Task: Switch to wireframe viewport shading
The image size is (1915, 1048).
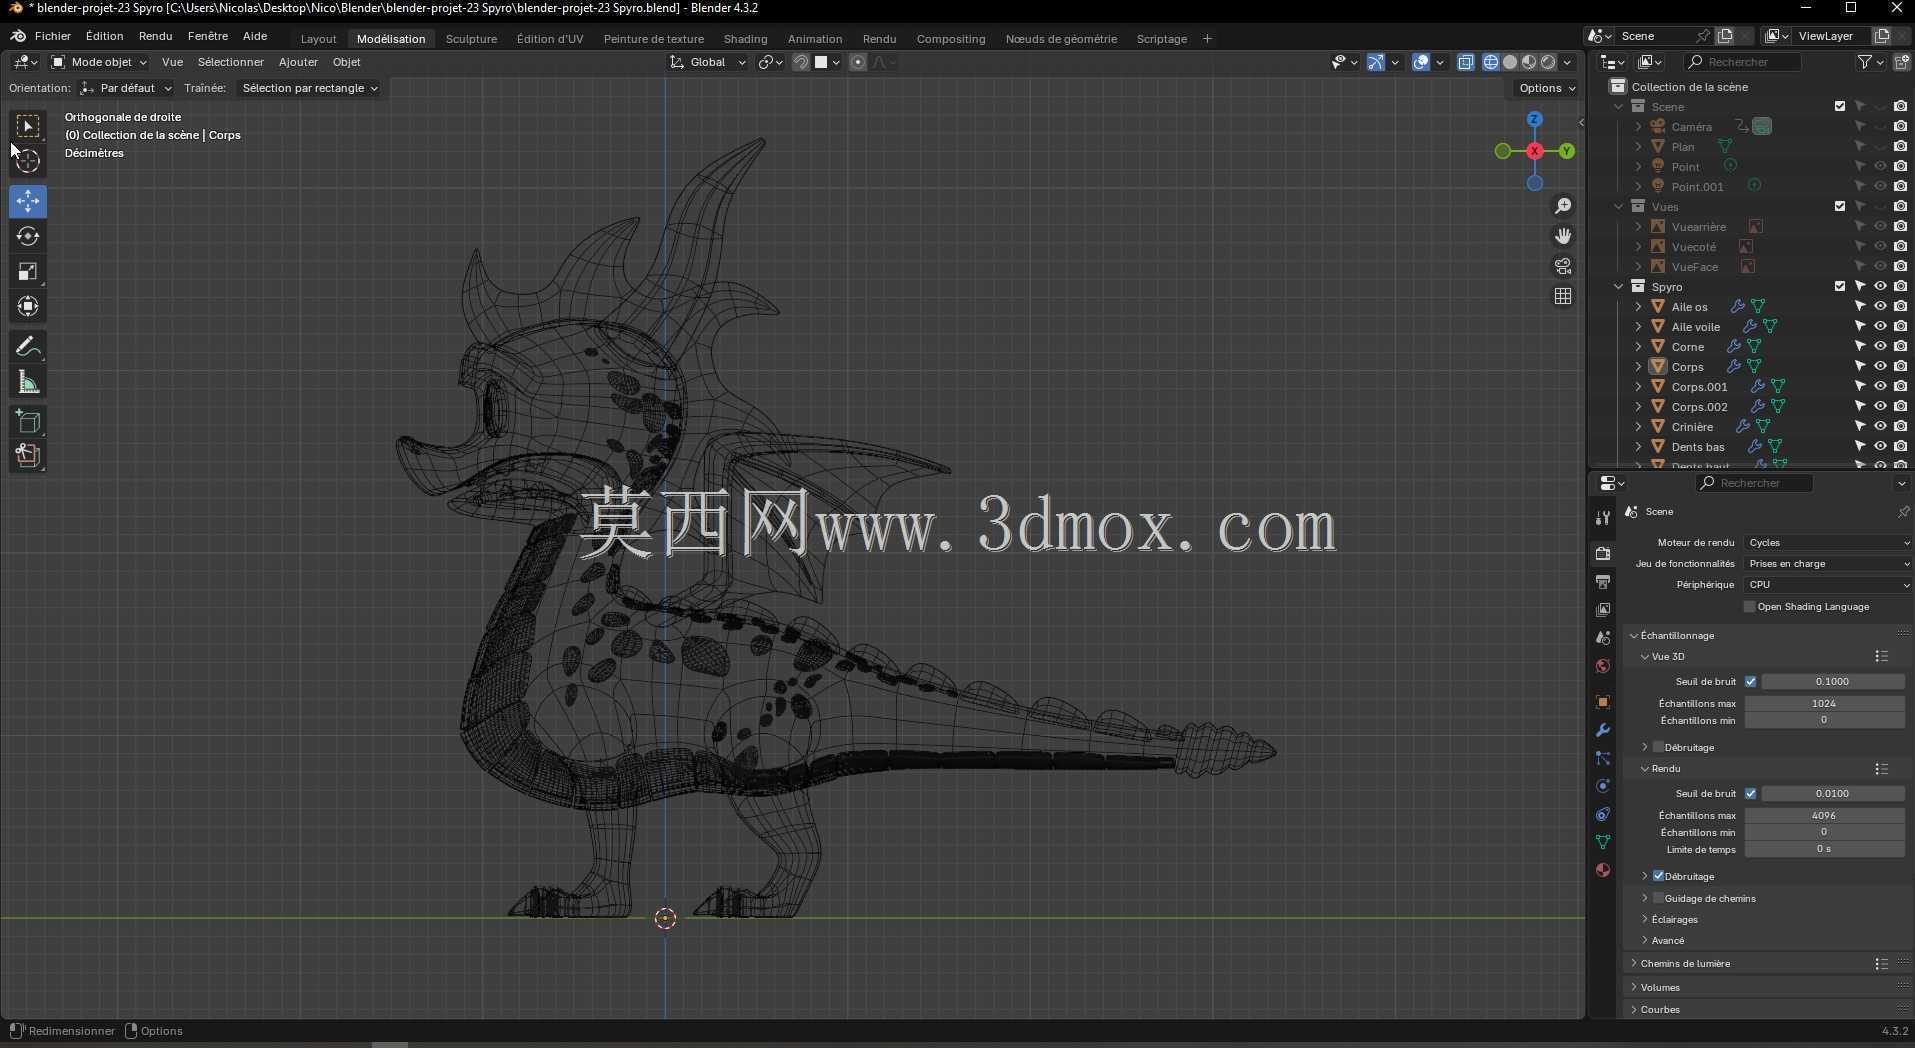Action: (x=1491, y=62)
